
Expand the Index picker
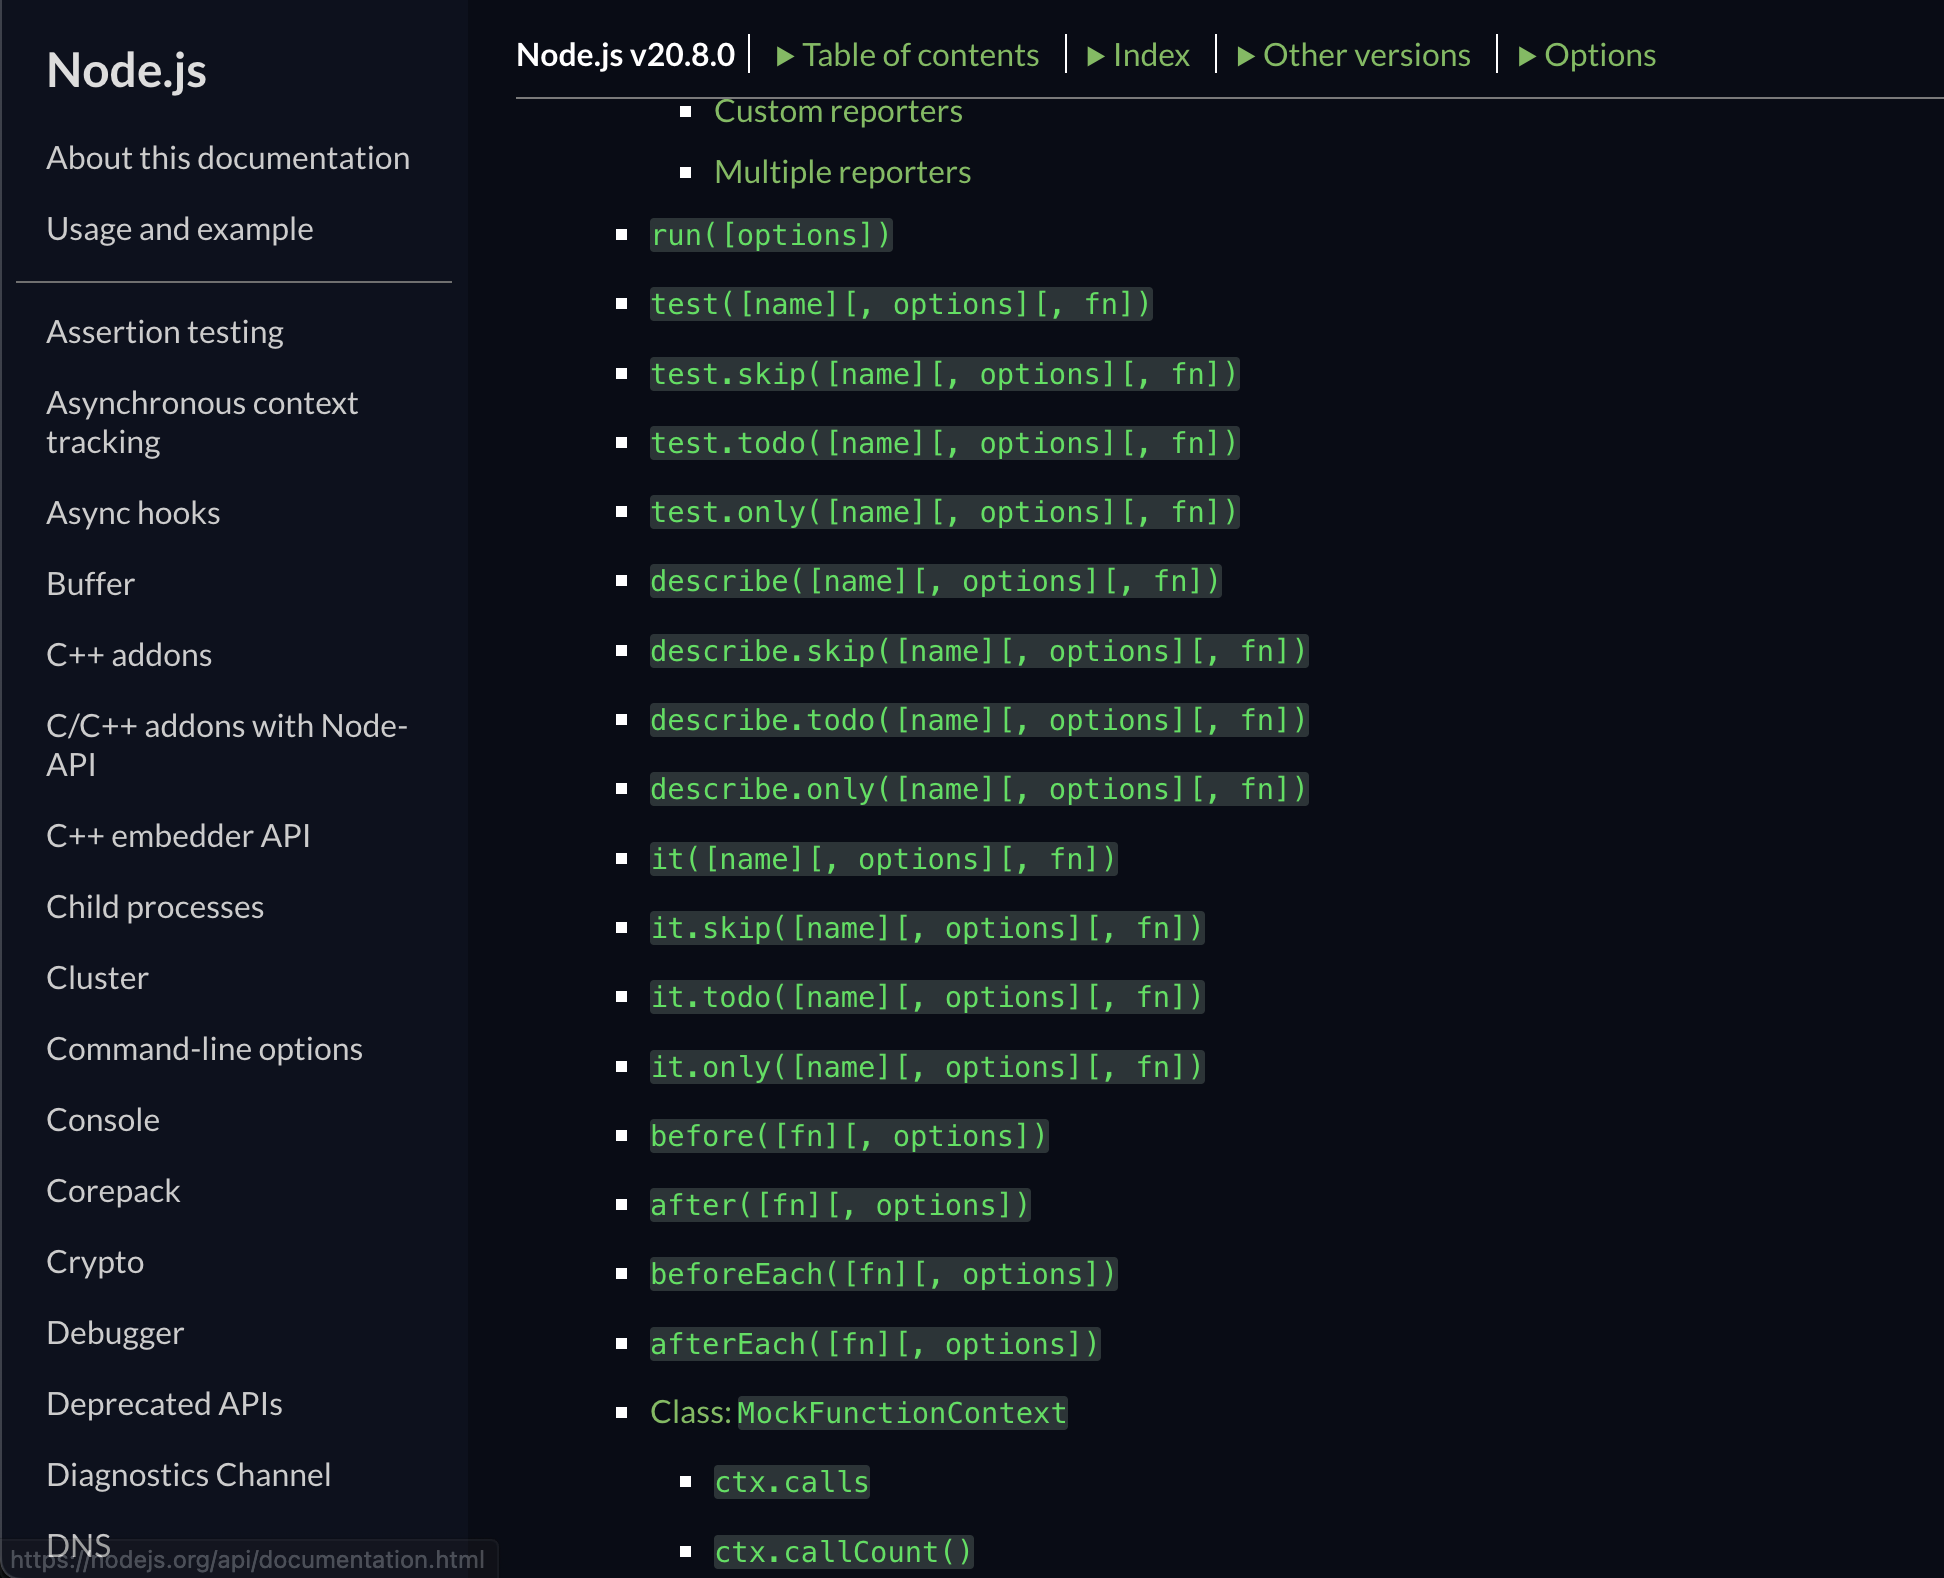coord(1139,55)
